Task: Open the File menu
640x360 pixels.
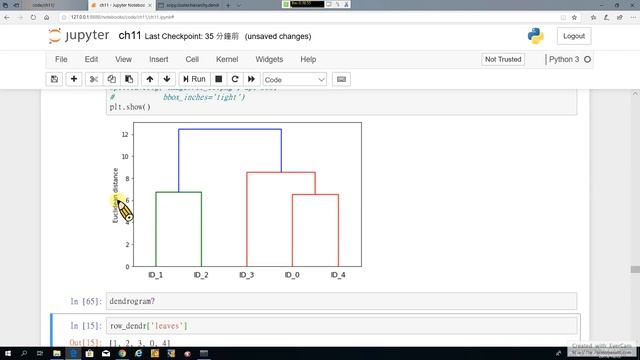Action: click(x=61, y=60)
